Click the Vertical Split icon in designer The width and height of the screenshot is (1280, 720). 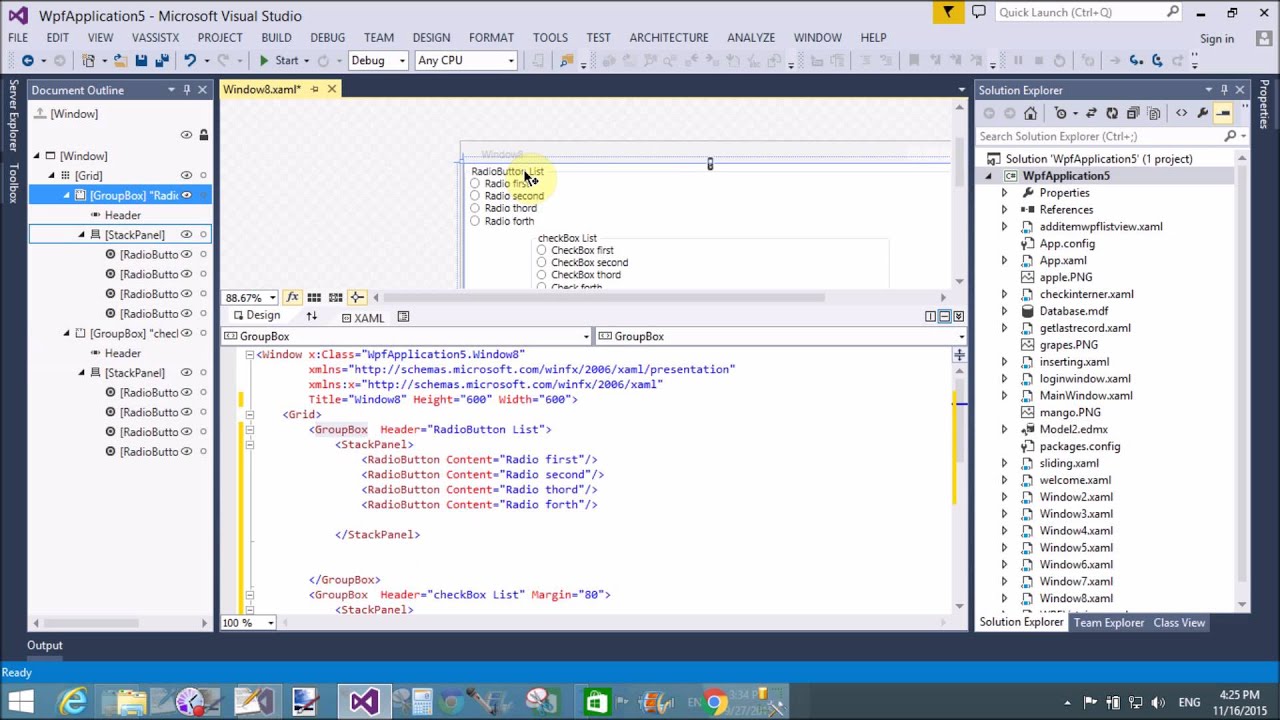930,316
